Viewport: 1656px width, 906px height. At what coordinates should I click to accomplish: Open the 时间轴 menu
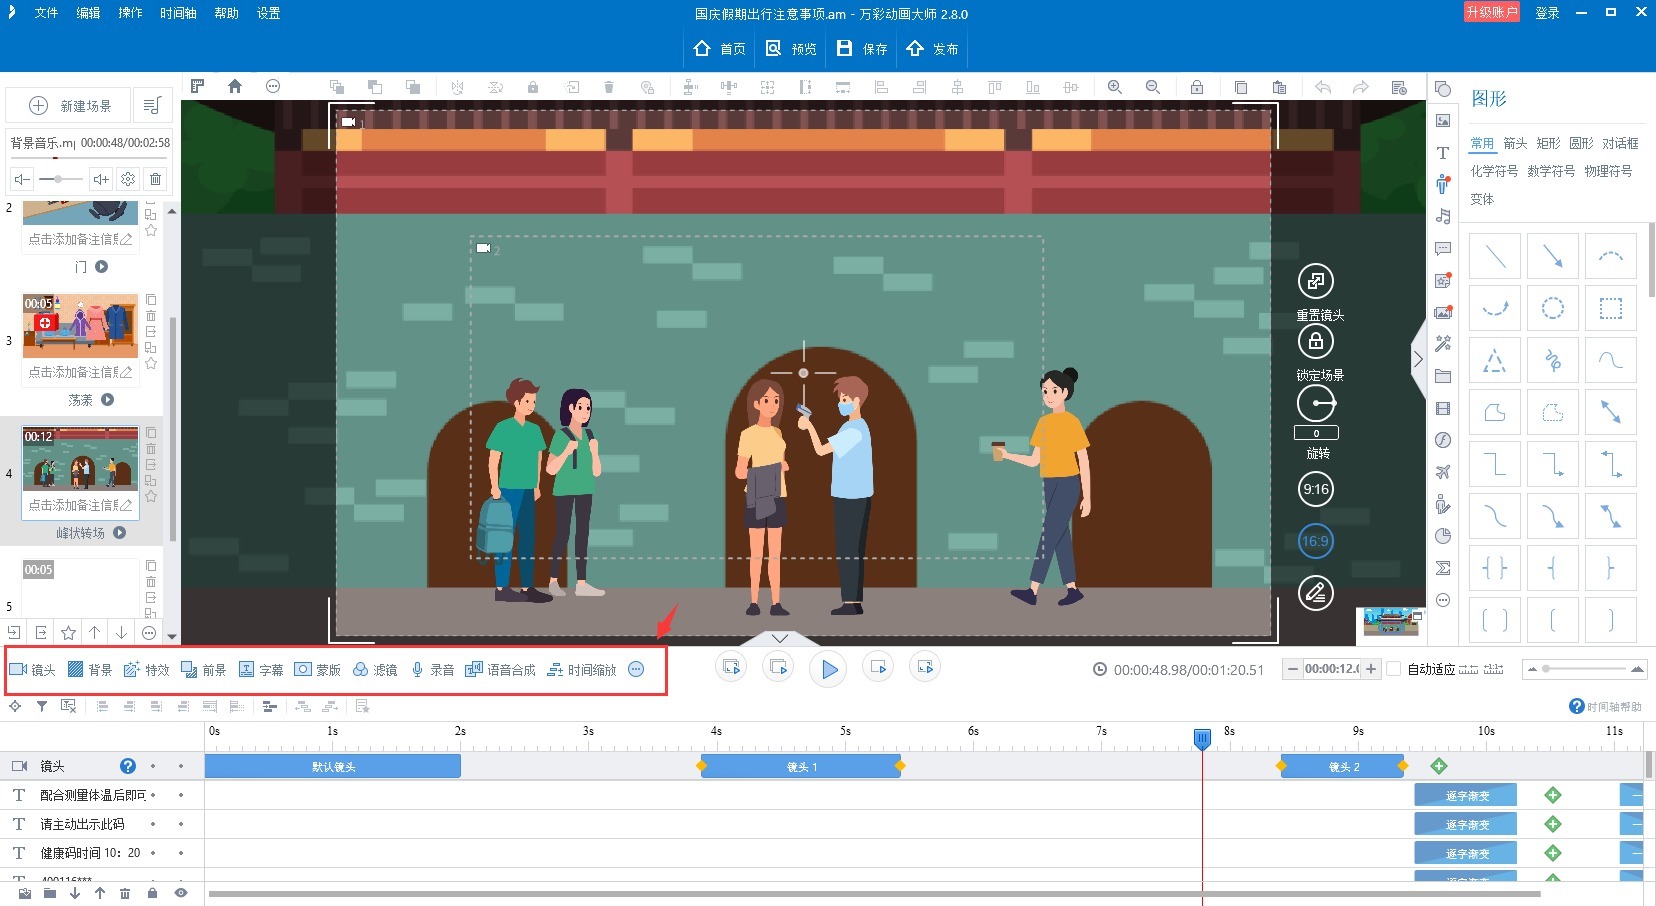[178, 13]
